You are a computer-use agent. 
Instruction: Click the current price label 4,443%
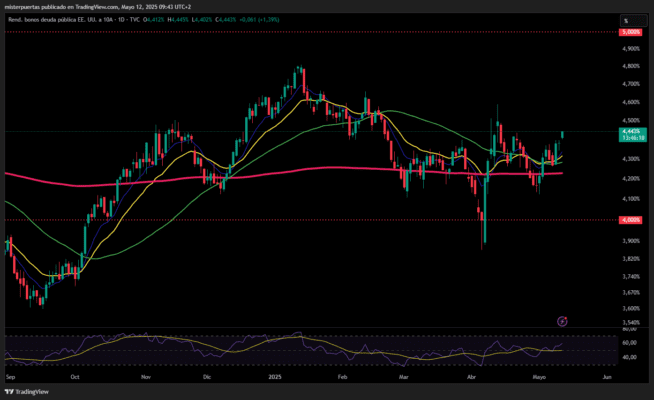click(x=631, y=131)
